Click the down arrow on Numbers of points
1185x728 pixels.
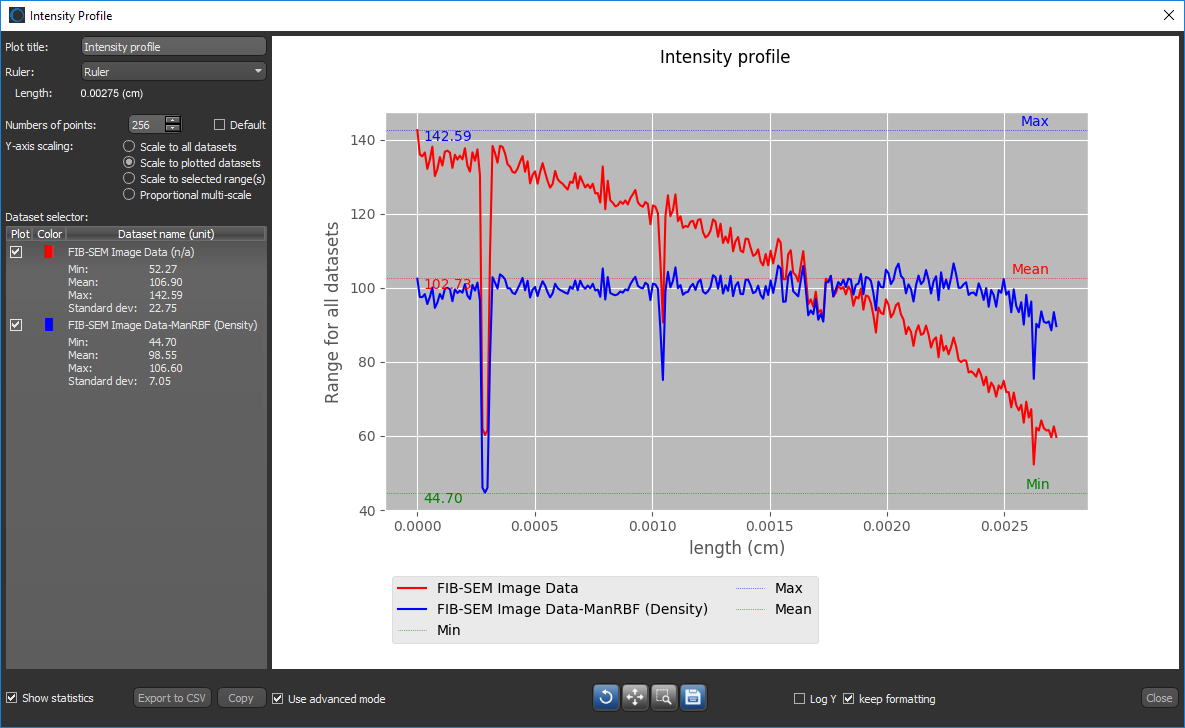click(x=172, y=129)
